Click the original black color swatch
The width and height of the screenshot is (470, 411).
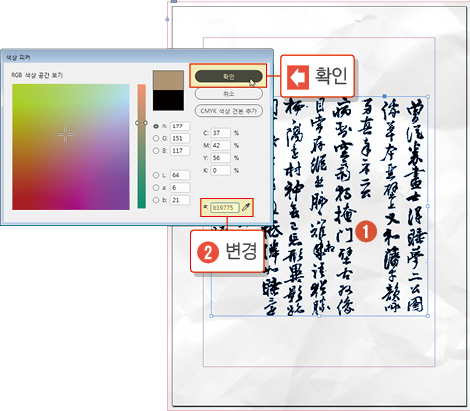168,100
